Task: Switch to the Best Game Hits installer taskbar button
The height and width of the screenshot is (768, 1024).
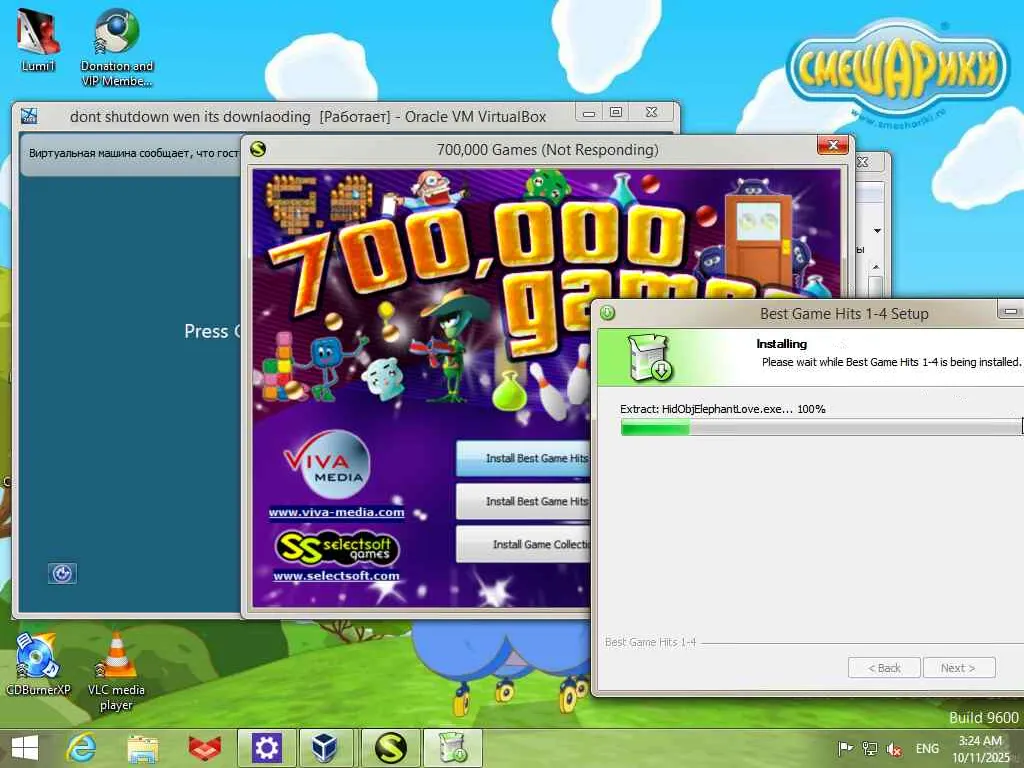Action: (452, 748)
